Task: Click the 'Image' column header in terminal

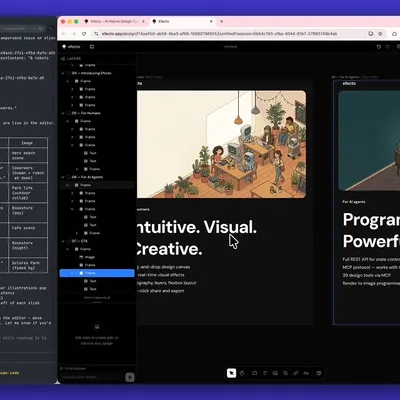Action: [x=27, y=143]
